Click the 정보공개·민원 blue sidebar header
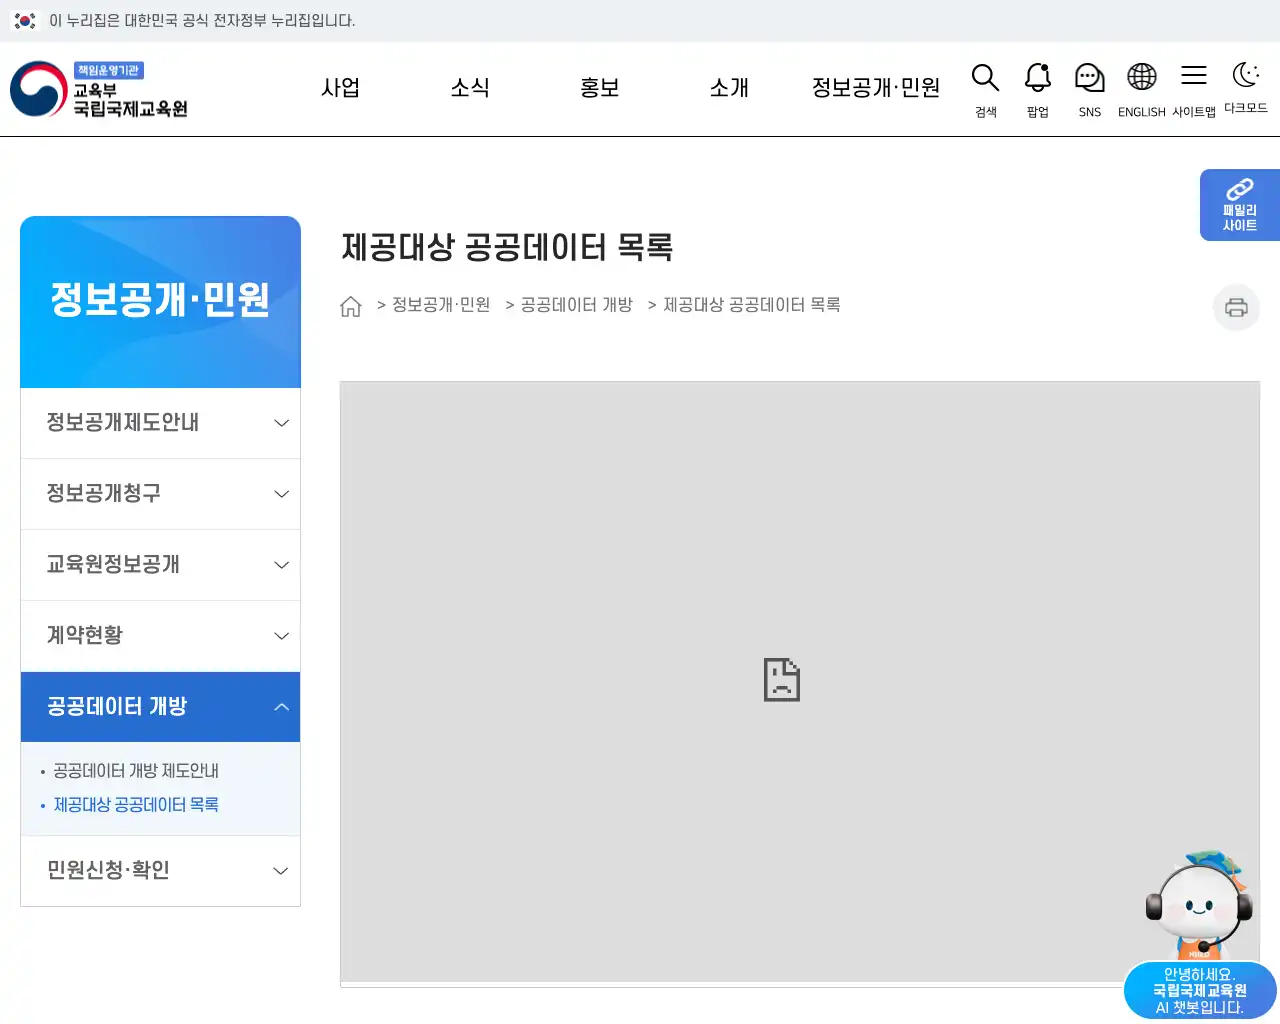1280x1024 pixels. [x=160, y=301]
